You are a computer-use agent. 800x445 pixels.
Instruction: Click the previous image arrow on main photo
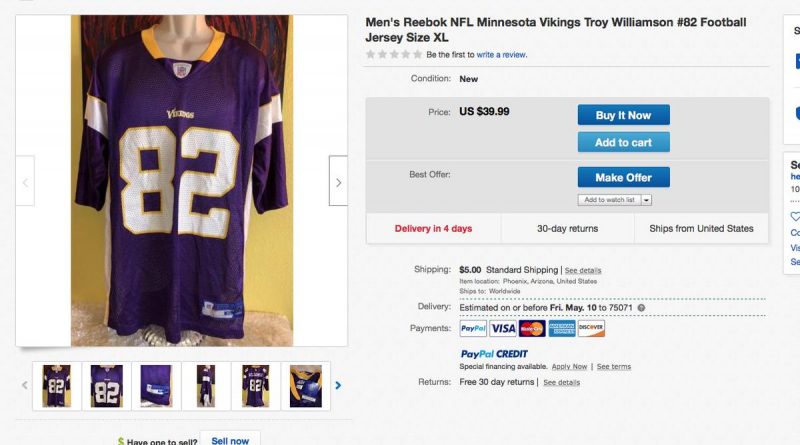point(25,181)
